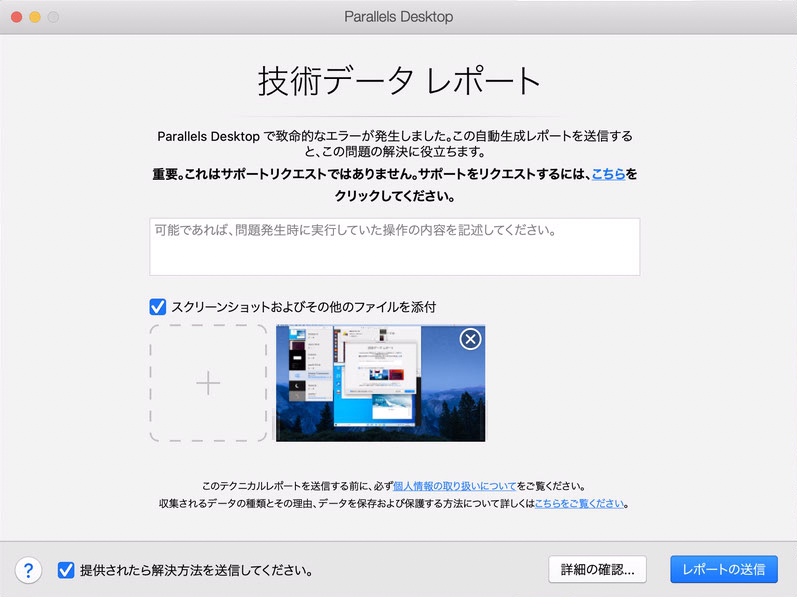Follow the こちらをご覧ください link

579,504
